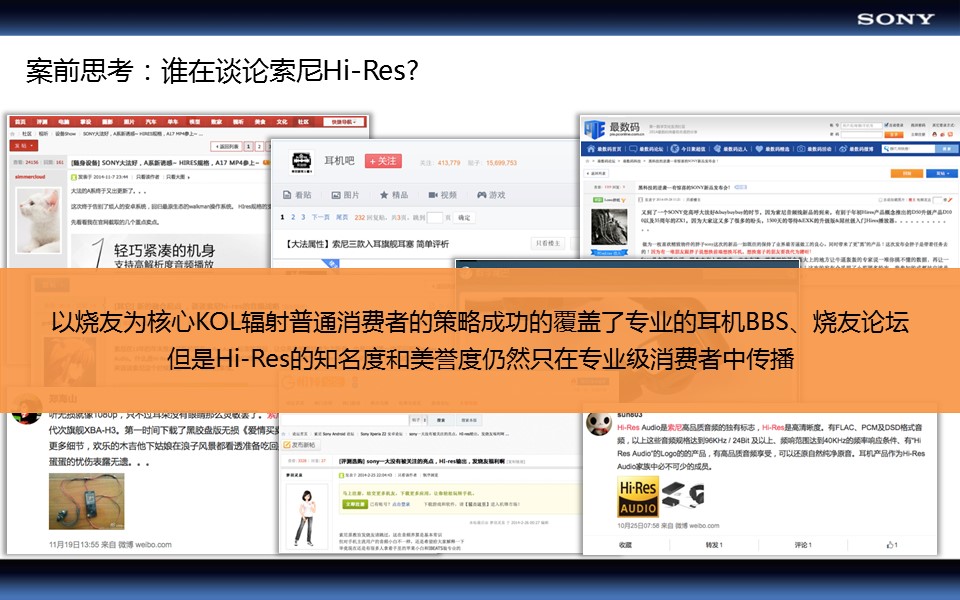Click the Hi-Res AUDIO logo image
This screenshot has width=960, height=600.
pos(637,497)
